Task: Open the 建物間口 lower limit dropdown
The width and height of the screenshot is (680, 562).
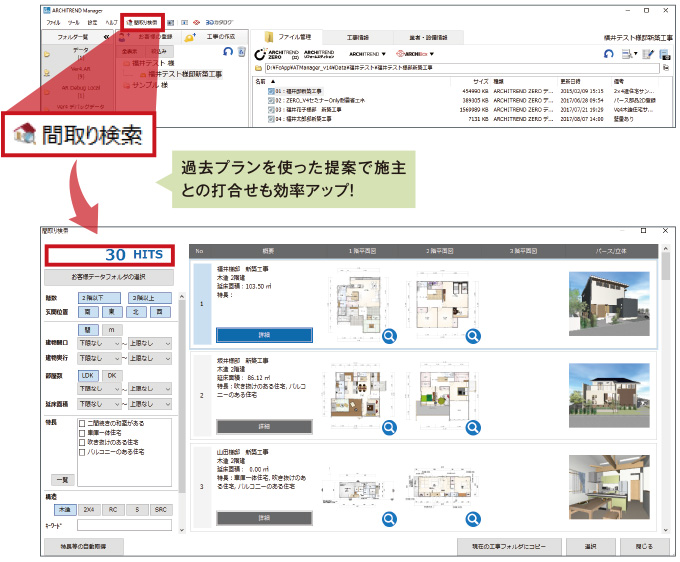Action: click(99, 343)
